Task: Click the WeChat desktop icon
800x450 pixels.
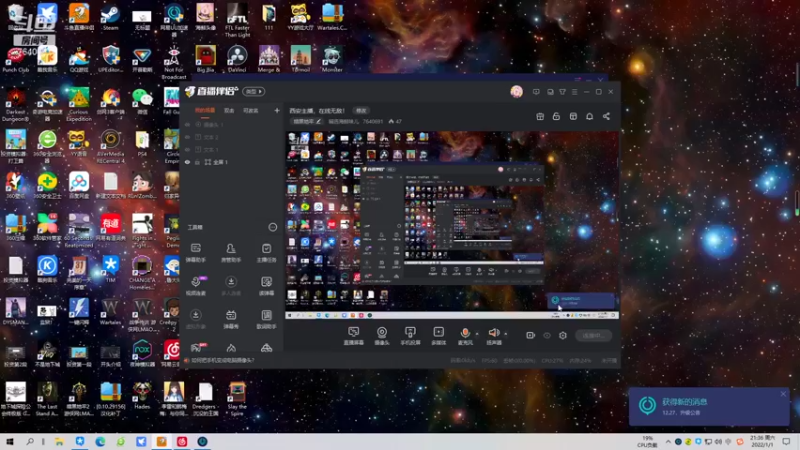Action: tap(142, 101)
